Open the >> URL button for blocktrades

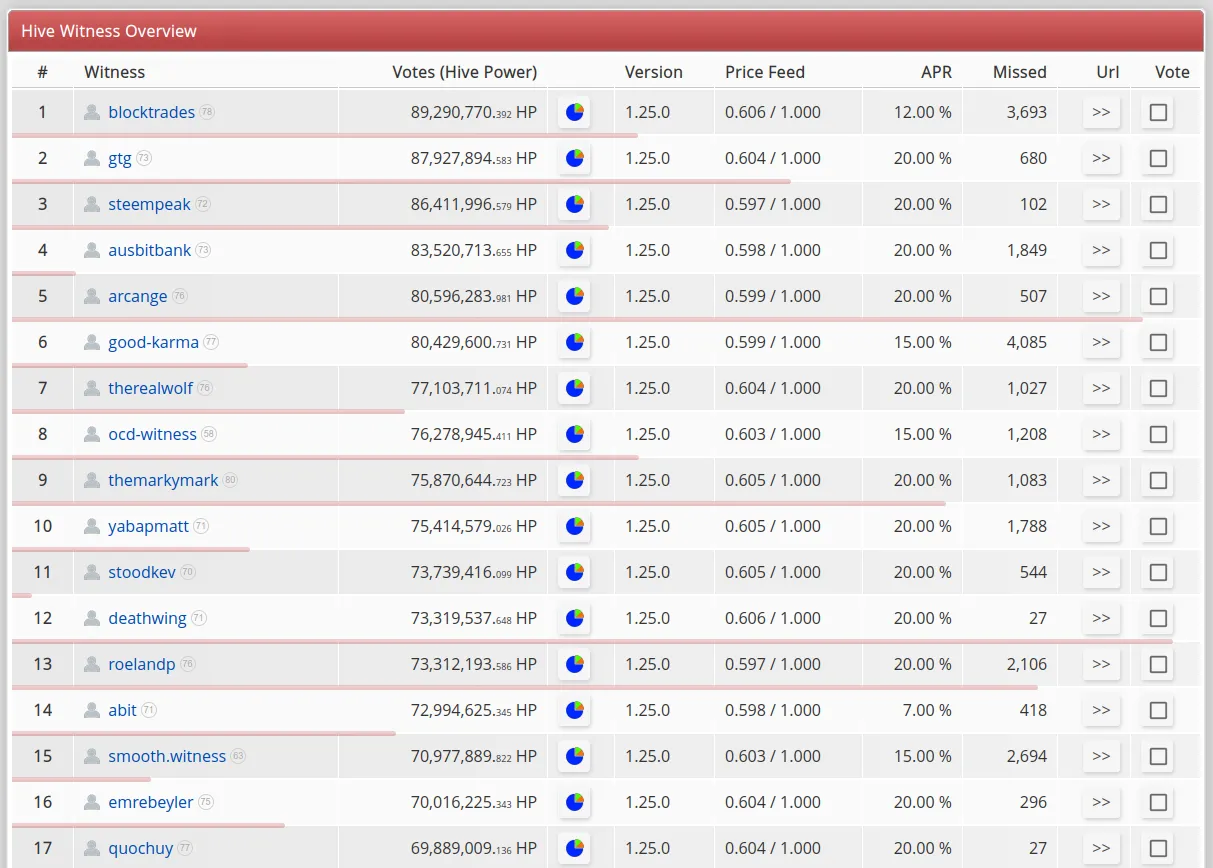pos(1101,113)
